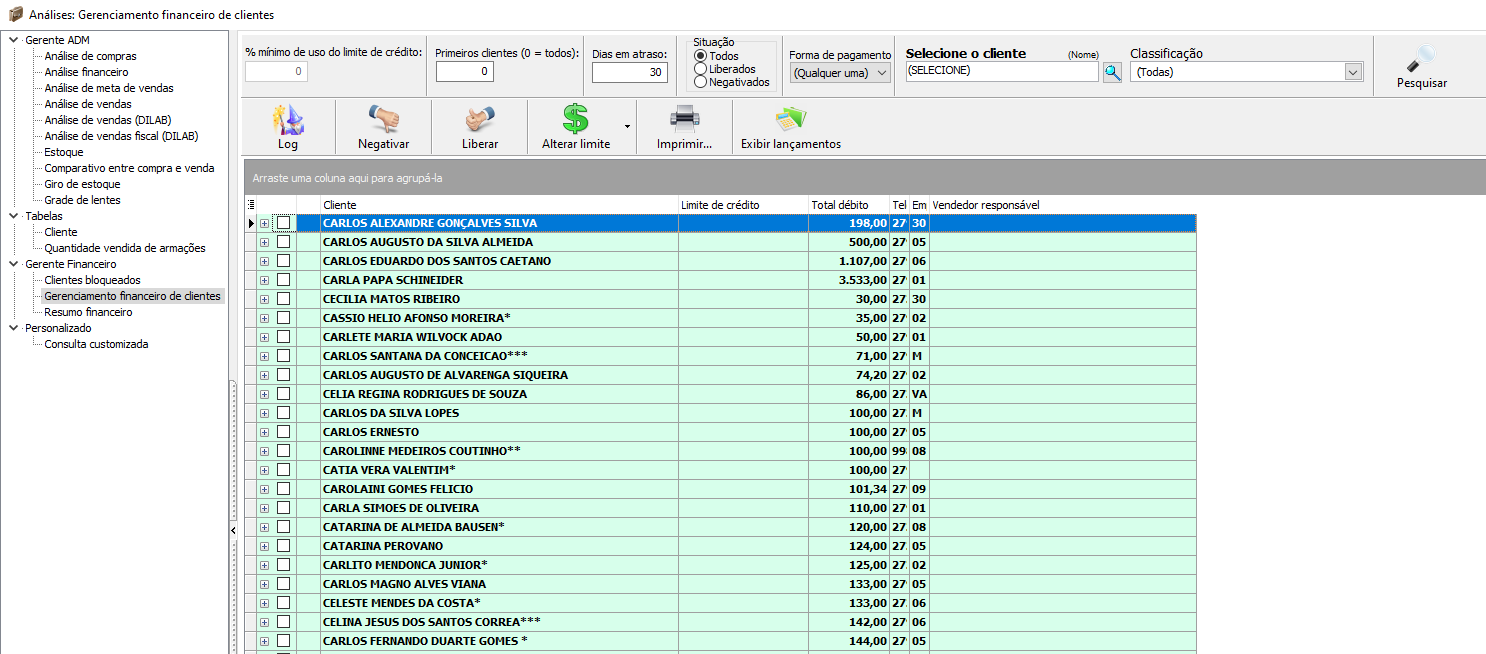
Task: Expand the Carlos Augusto da Silva Almeida row
Action: [x=264, y=242]
